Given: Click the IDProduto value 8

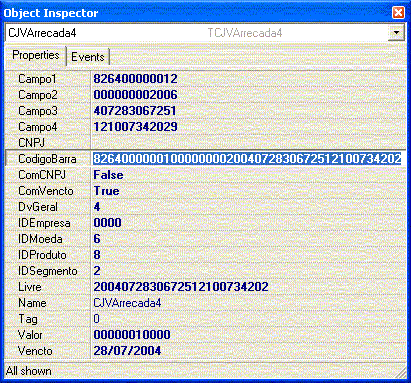Looking at the screenshot, I should 97,255.
